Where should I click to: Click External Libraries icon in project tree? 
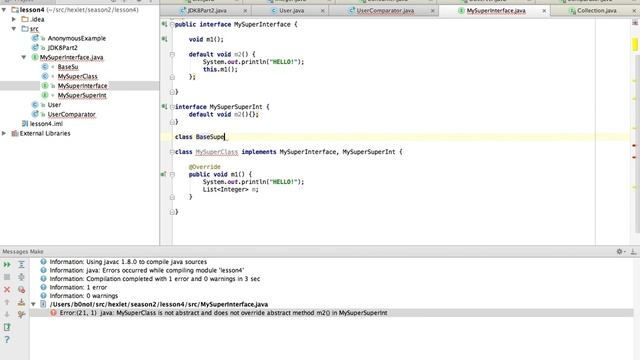point(15,133)
